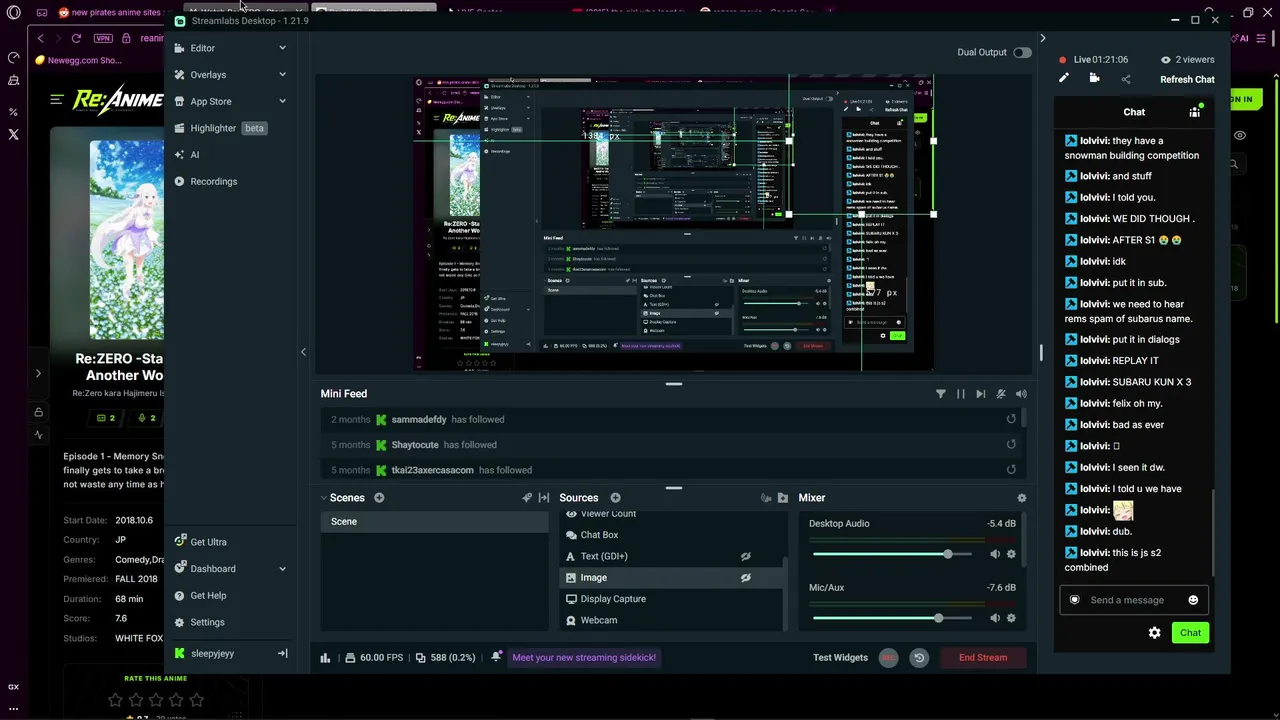The width and height of the screenshot is (1280, 720).
Task: Mute the Desktop Audio channel
Action: coord(994,554)
